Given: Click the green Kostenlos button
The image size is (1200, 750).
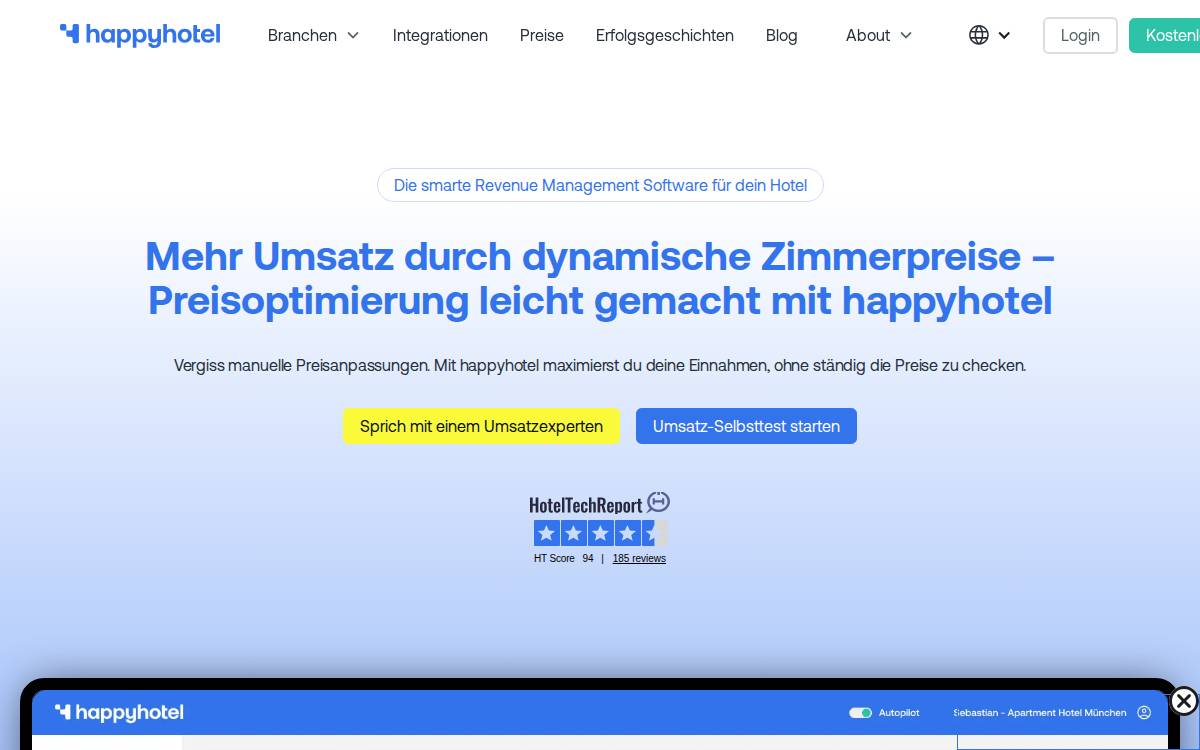Looking at the screenshot, I should point(1165,35).
